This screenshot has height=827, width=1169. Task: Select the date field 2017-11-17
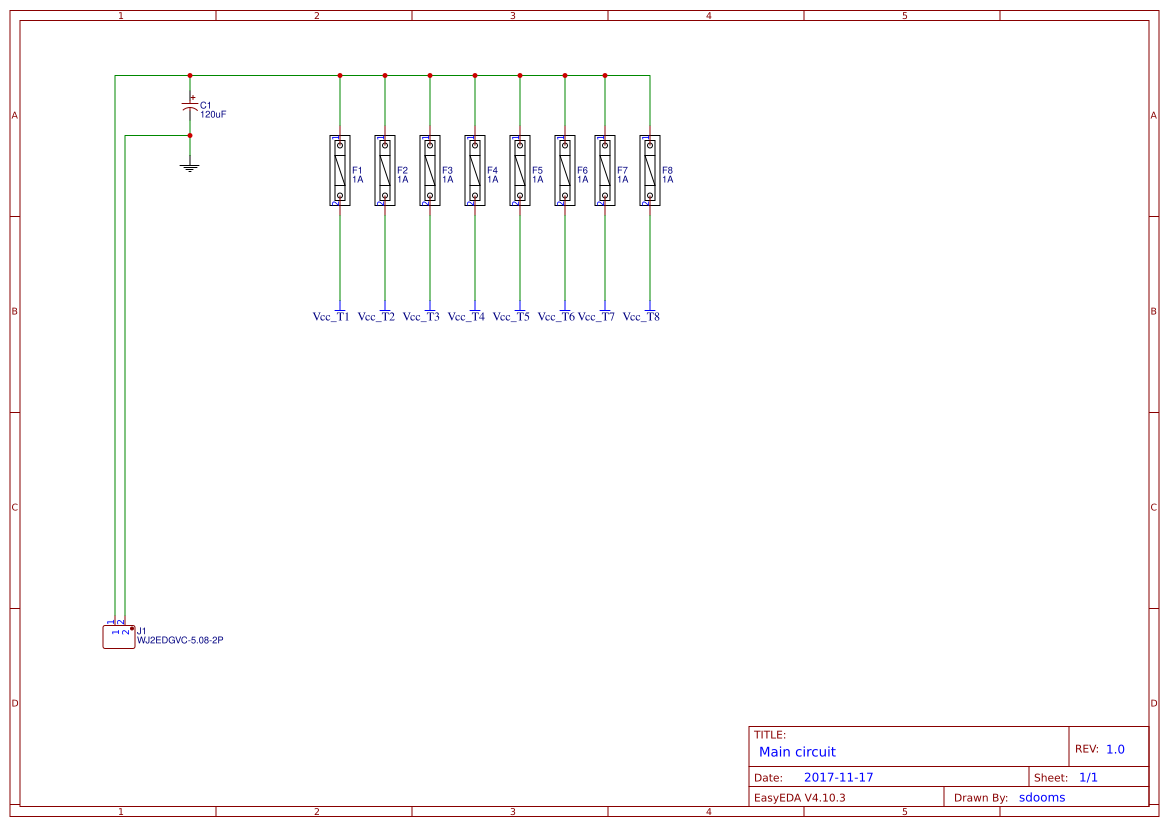838,777
